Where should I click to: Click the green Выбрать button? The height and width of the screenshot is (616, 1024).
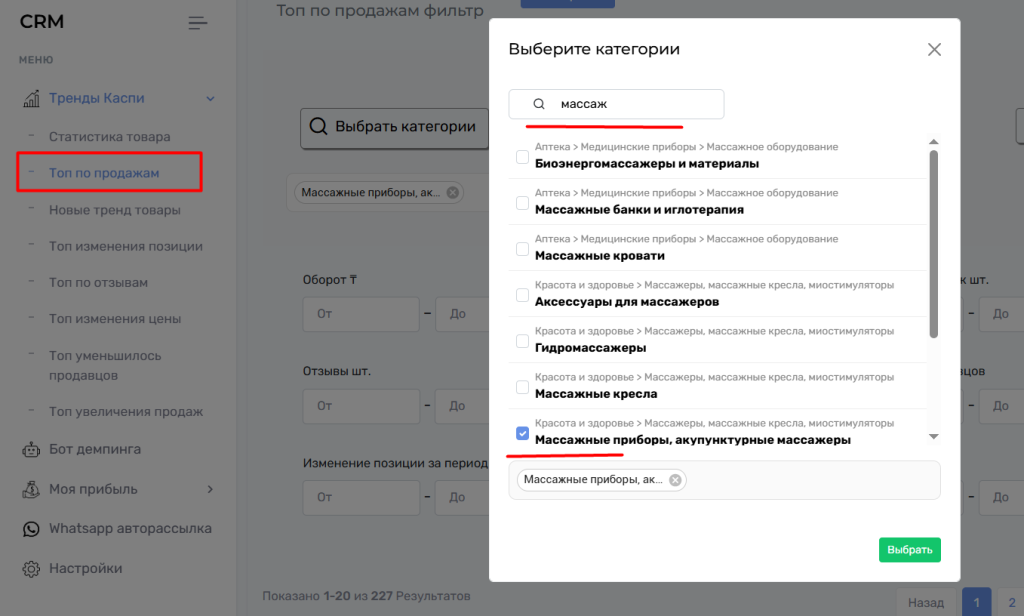click(910, 550)
